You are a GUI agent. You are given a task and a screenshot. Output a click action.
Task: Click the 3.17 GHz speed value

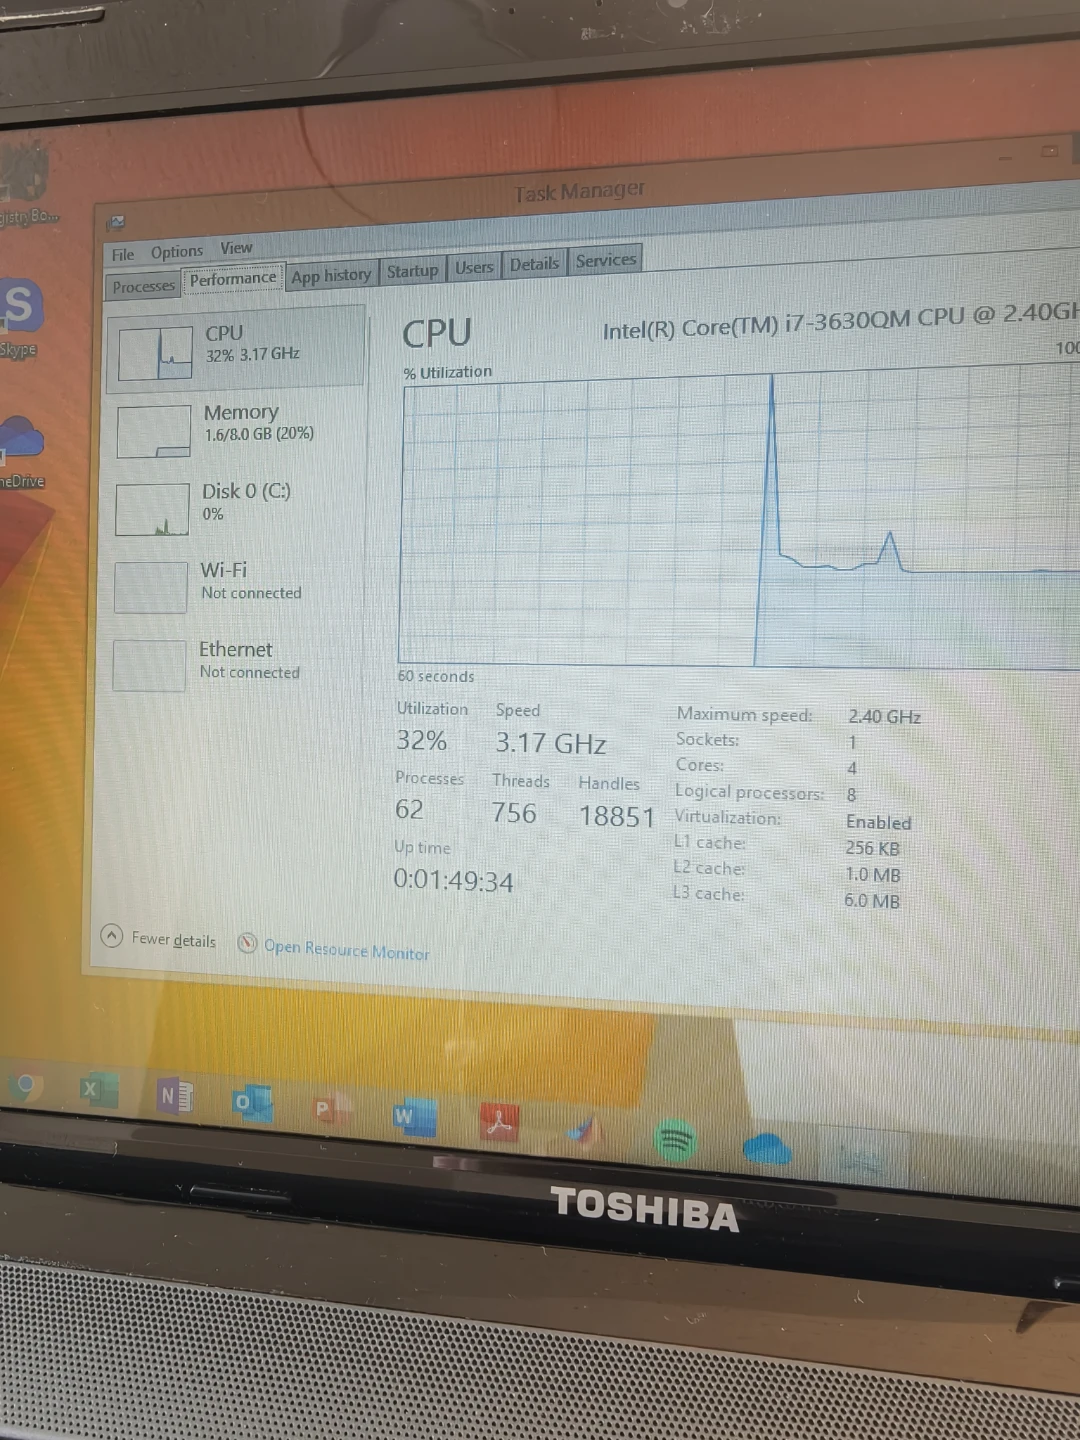[551, 743]
